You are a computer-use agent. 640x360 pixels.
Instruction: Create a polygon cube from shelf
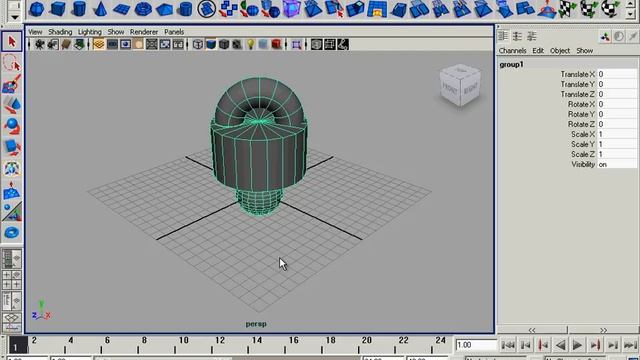(x=58, y=9)
